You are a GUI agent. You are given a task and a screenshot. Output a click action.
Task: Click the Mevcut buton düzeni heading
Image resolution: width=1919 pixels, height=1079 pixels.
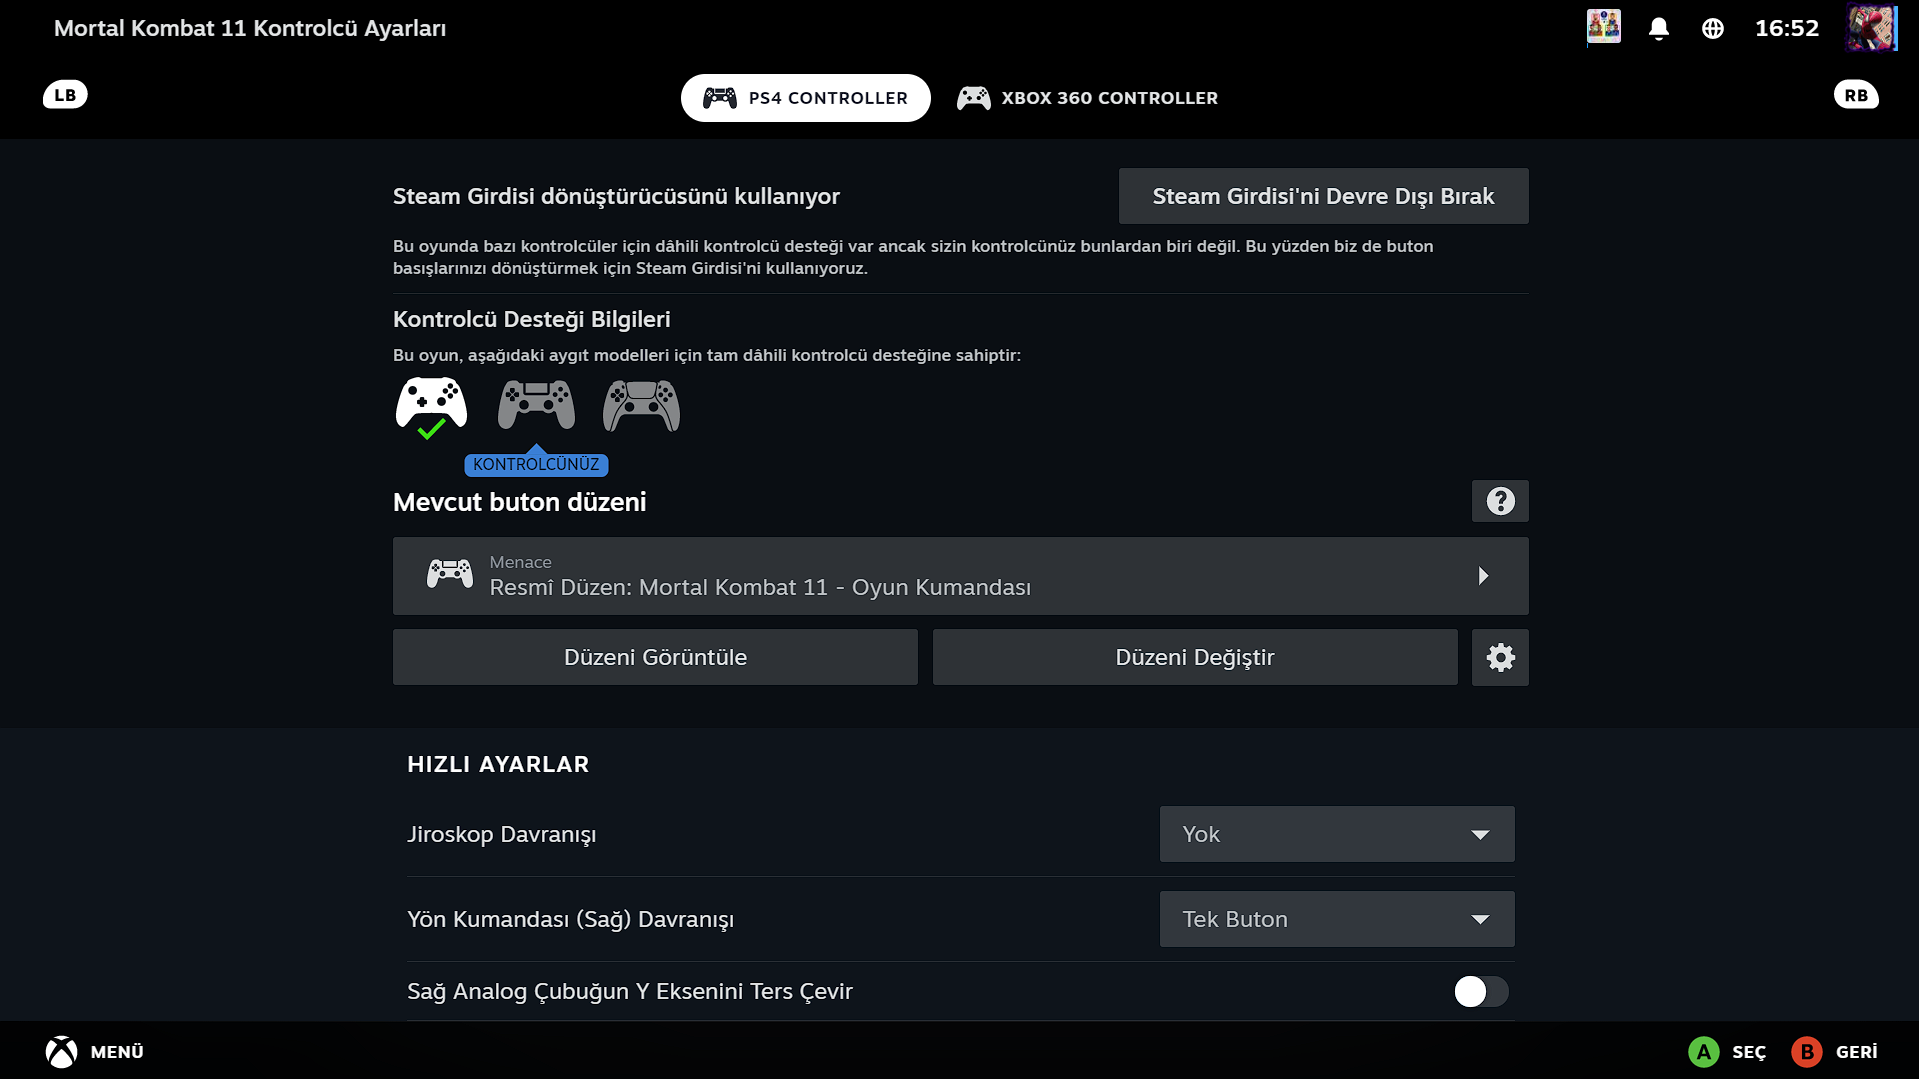(x=519, y=502)
